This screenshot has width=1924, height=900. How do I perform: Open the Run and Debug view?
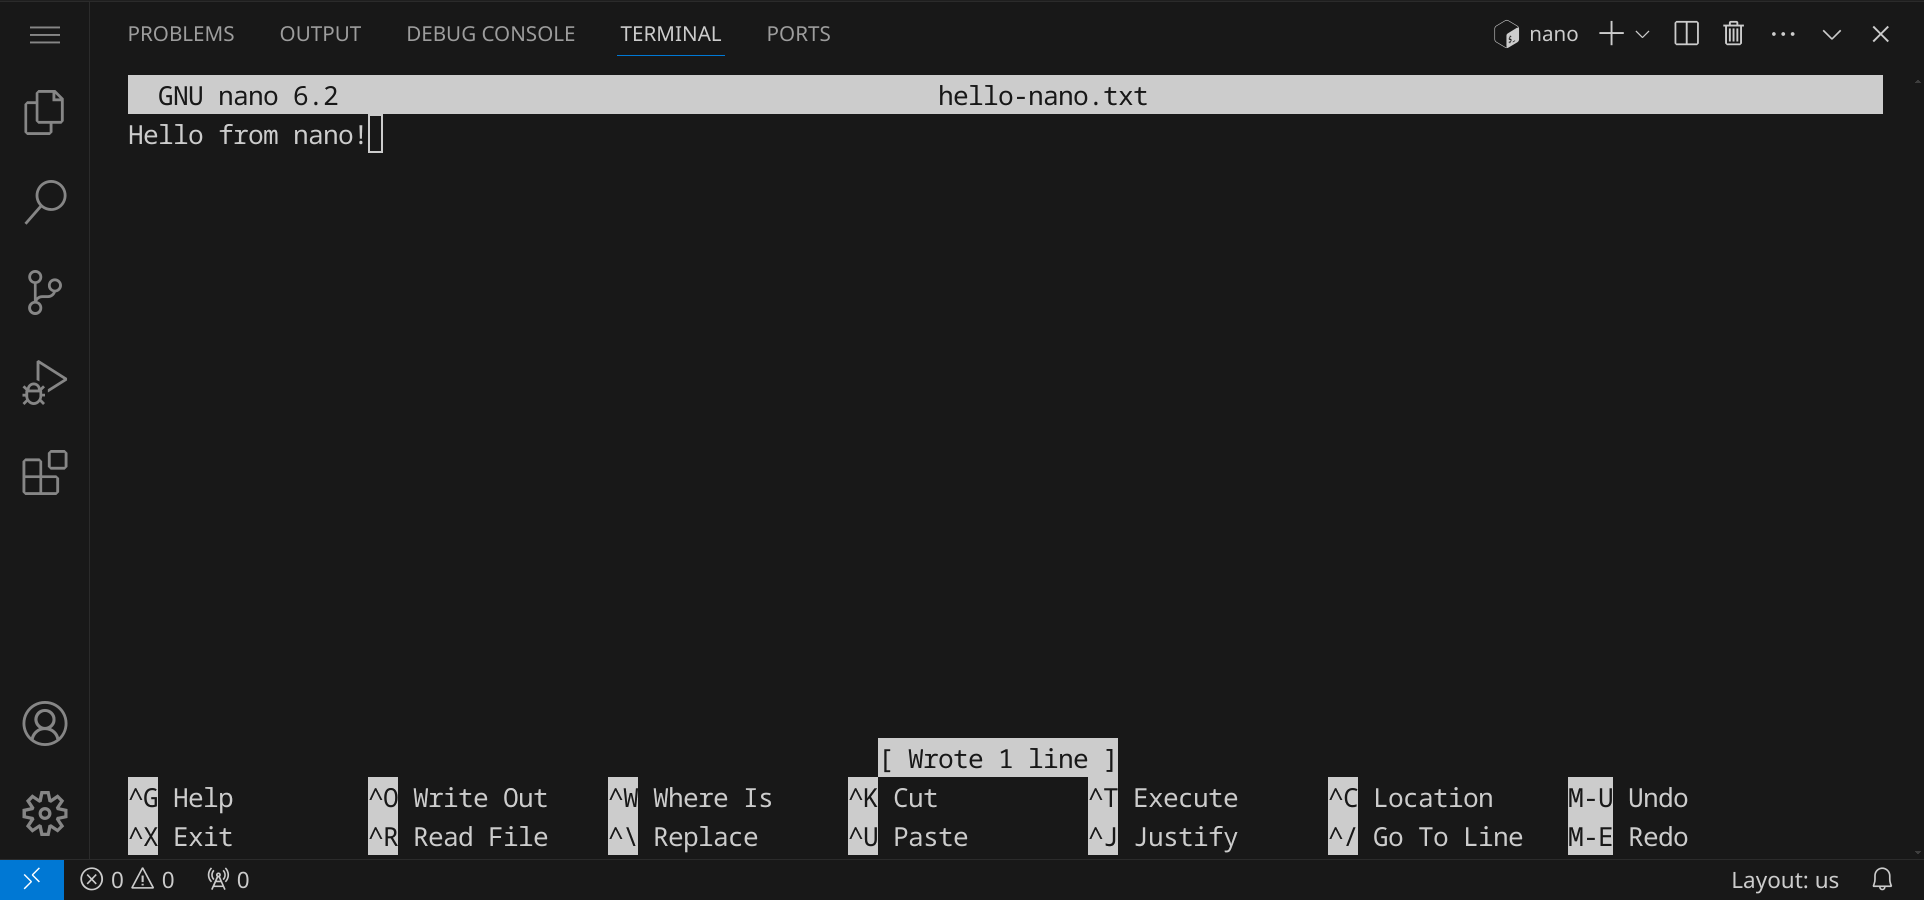tap(44, 383)
